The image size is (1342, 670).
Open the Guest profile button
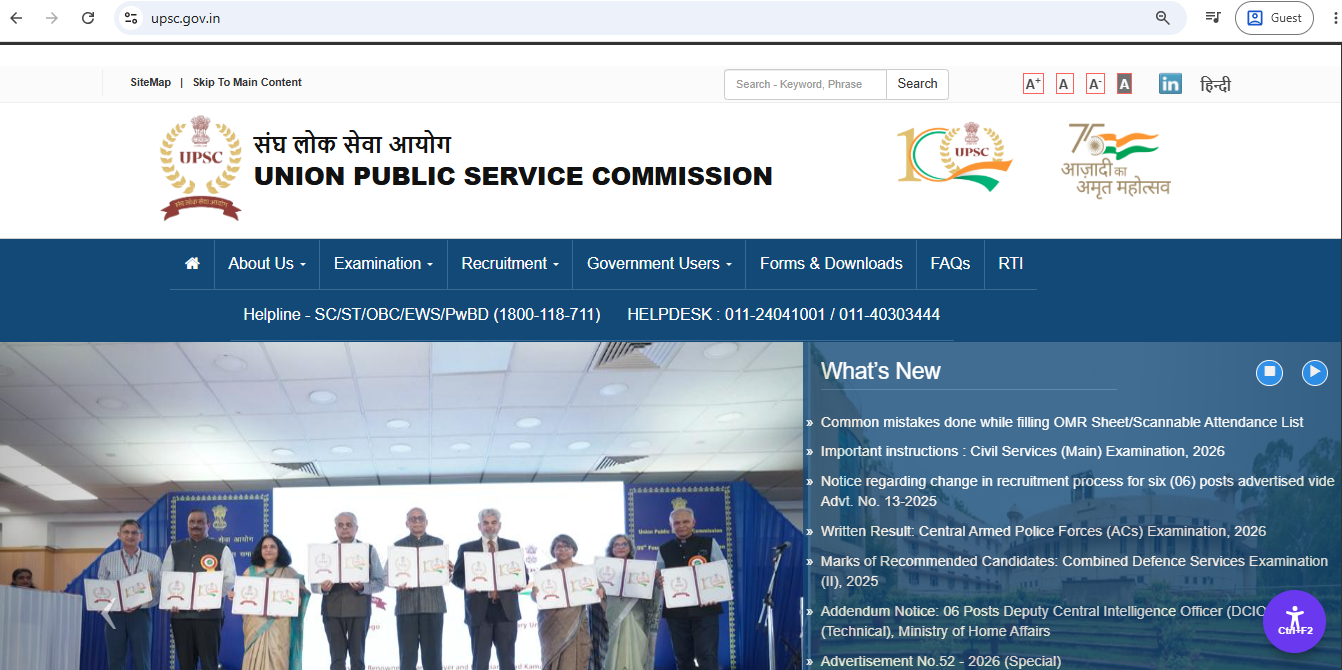1274,18
